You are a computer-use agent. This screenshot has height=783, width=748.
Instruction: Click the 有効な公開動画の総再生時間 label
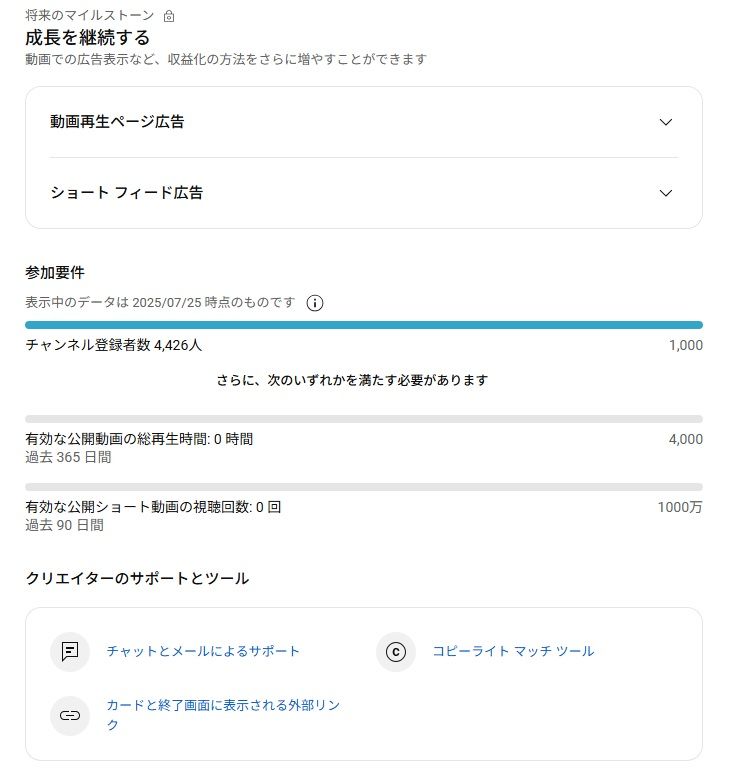[139, 439]
